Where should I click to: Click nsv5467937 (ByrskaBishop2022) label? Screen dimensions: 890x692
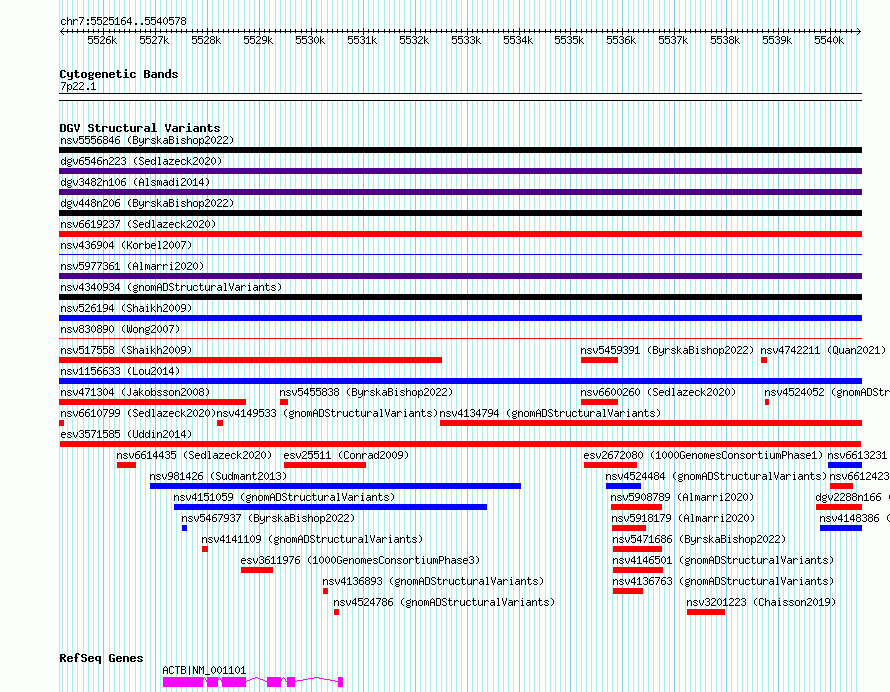point(268,518)
